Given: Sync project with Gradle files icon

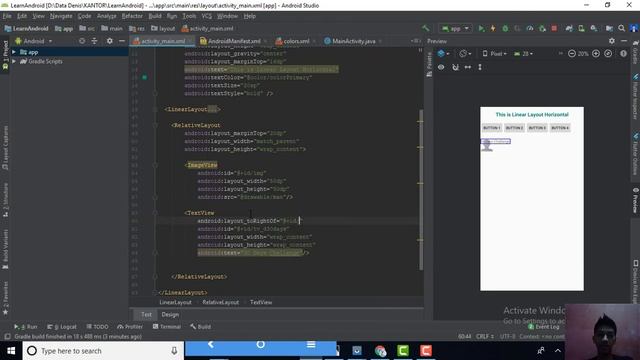Looking at the screenshot, I should [x=569, y=28].
